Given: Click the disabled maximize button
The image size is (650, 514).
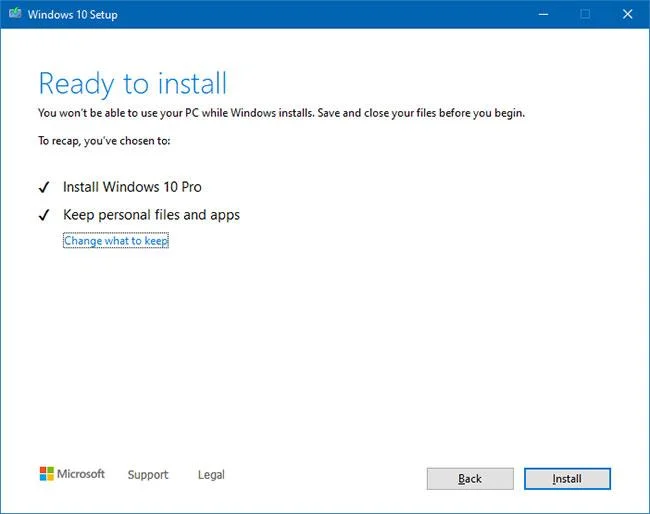Looking at the screenshot, I should click(x=585, y=14).
